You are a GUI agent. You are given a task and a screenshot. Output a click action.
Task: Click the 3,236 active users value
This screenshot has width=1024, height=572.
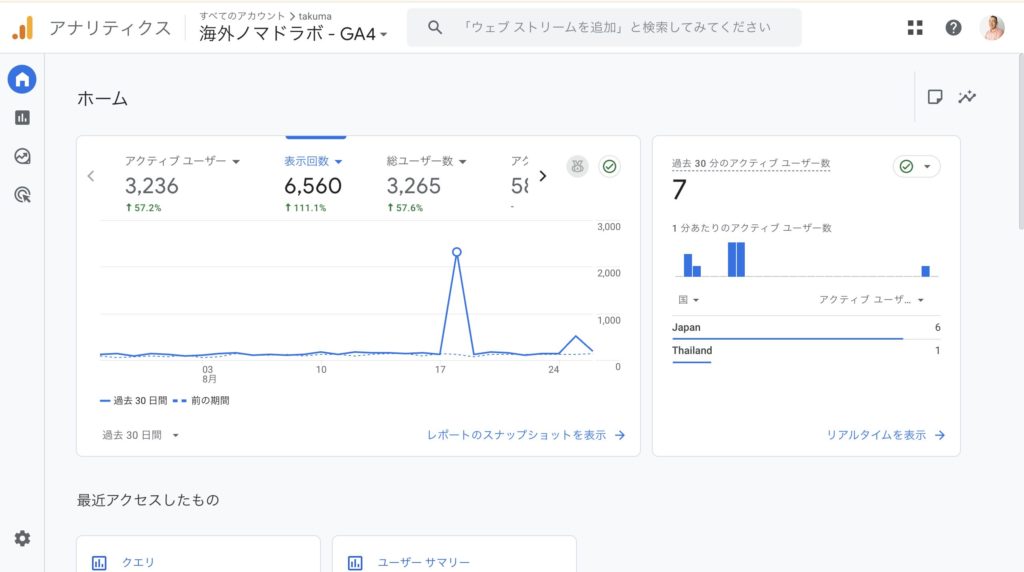point(152,186)
